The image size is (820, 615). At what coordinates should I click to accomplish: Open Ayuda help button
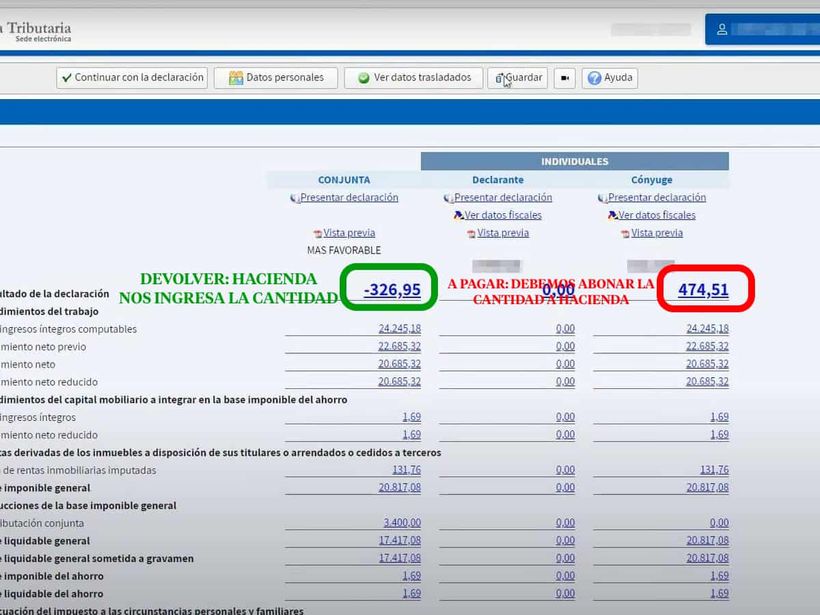pyautogui.click(x=610, y=78)
